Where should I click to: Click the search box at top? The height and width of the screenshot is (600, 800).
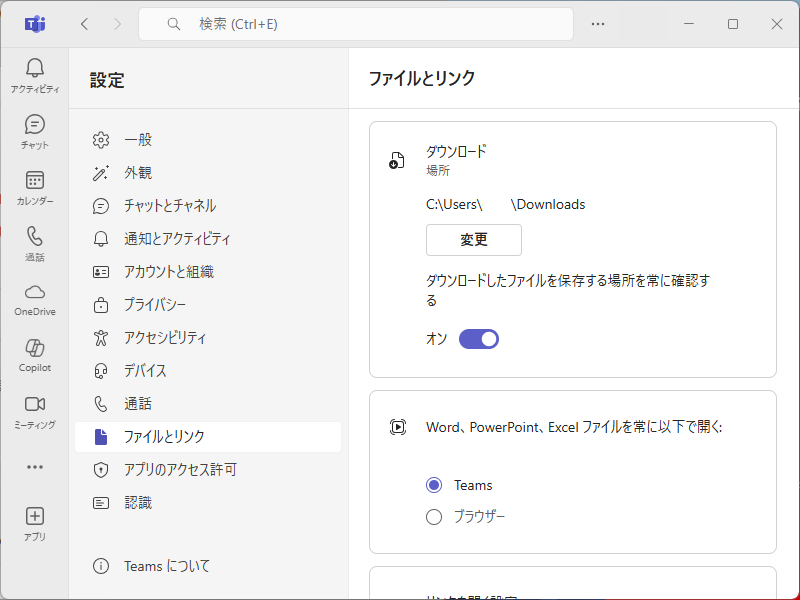pyautogui.click(x=356, y=24)
